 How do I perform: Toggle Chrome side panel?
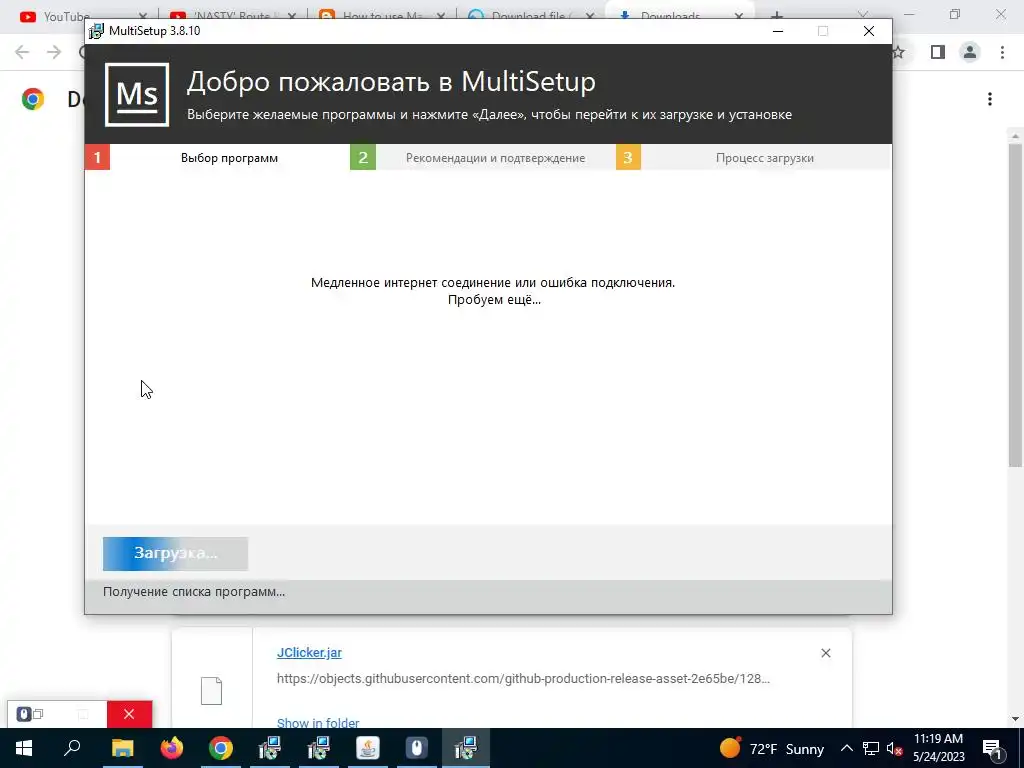[938, 52]
